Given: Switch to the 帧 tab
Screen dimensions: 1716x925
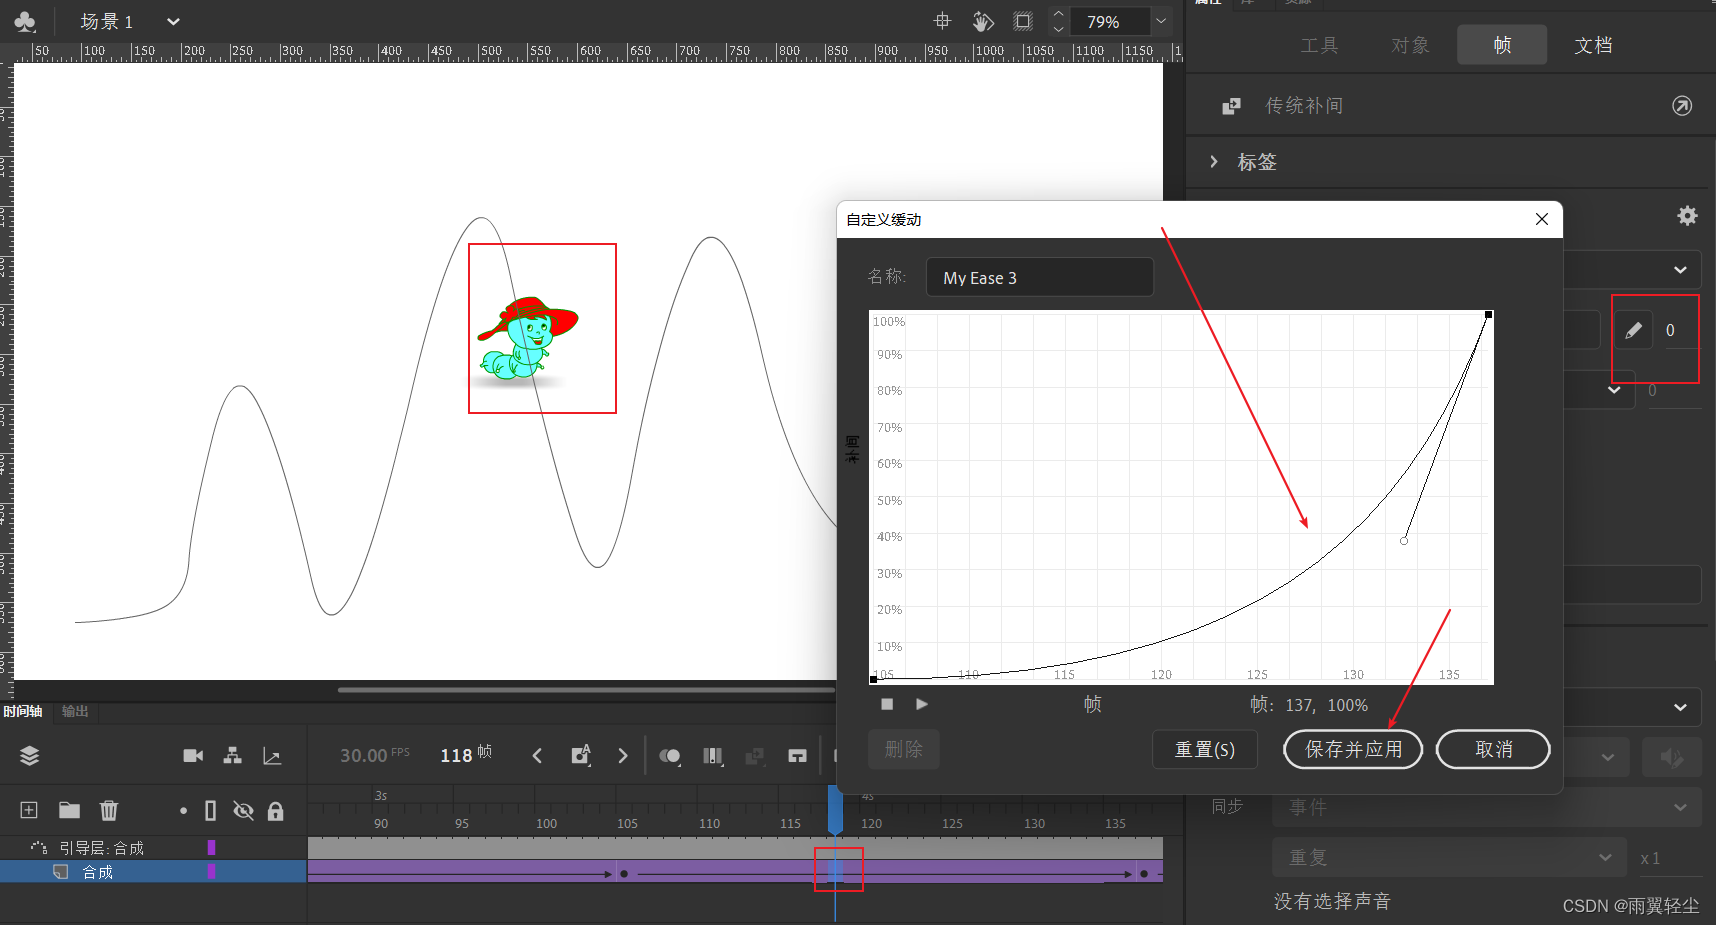Looking at the screenshot, I should [x=1502, y=45].
